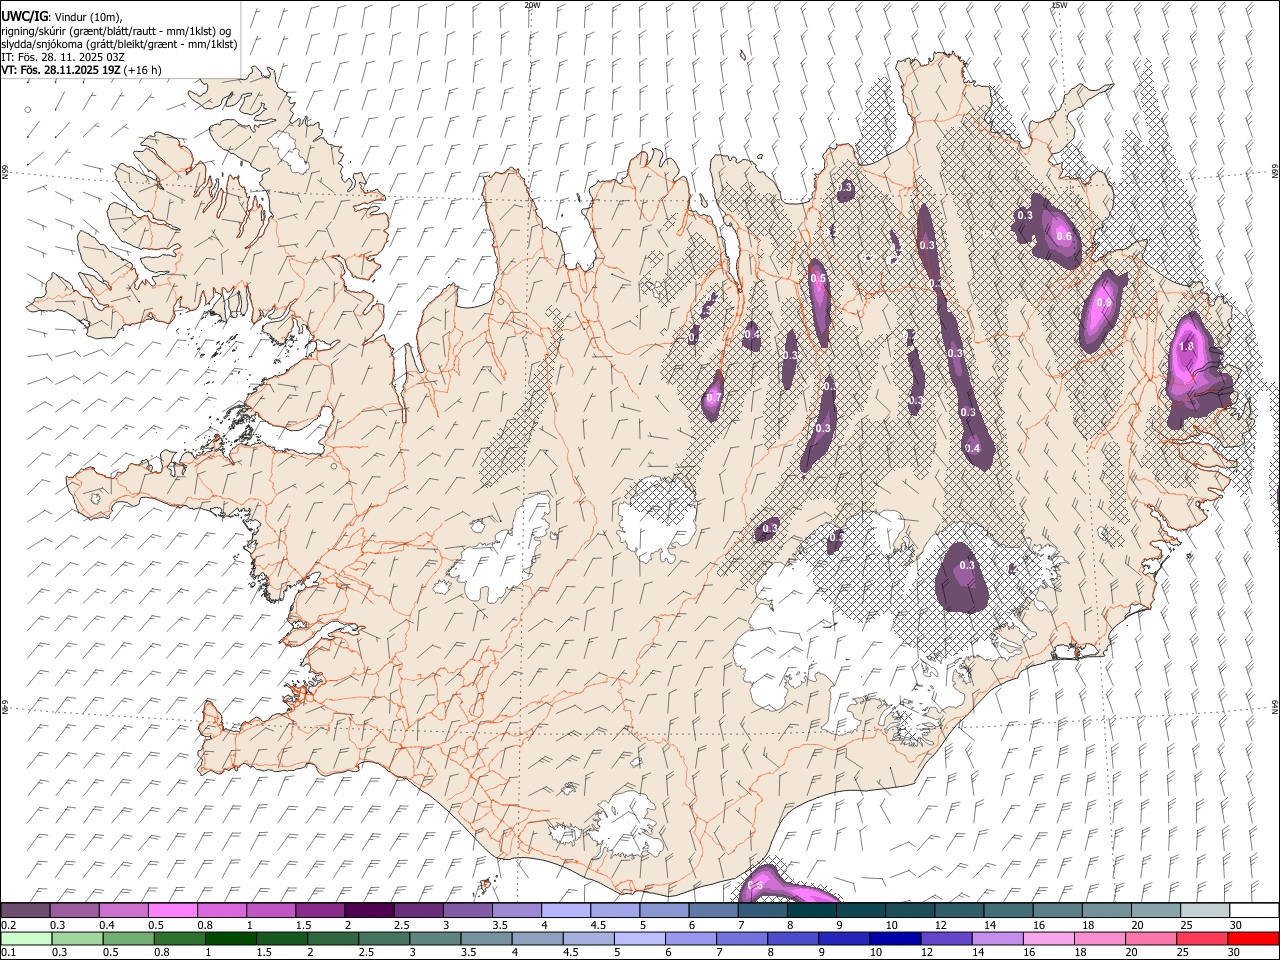Click the 'Vindur (10m)' parameter label
This screenshot has height=960, width=1280.
point(89,17)
